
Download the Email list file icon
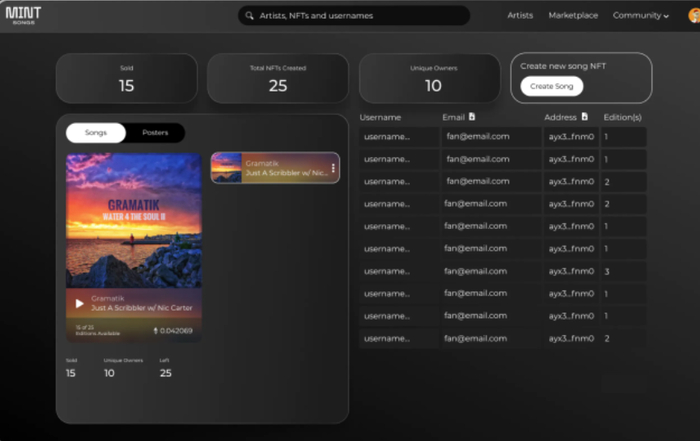pyautogui.click(x=472, y=117)
